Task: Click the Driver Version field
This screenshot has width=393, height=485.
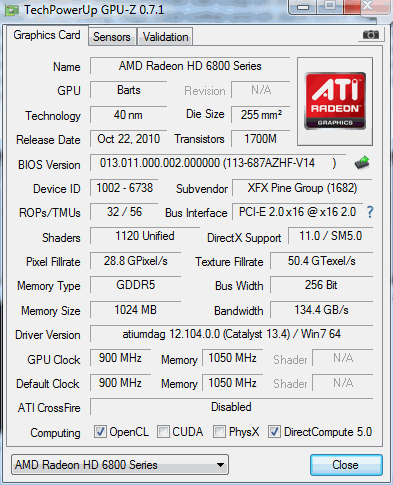Action: click(231, 334)
